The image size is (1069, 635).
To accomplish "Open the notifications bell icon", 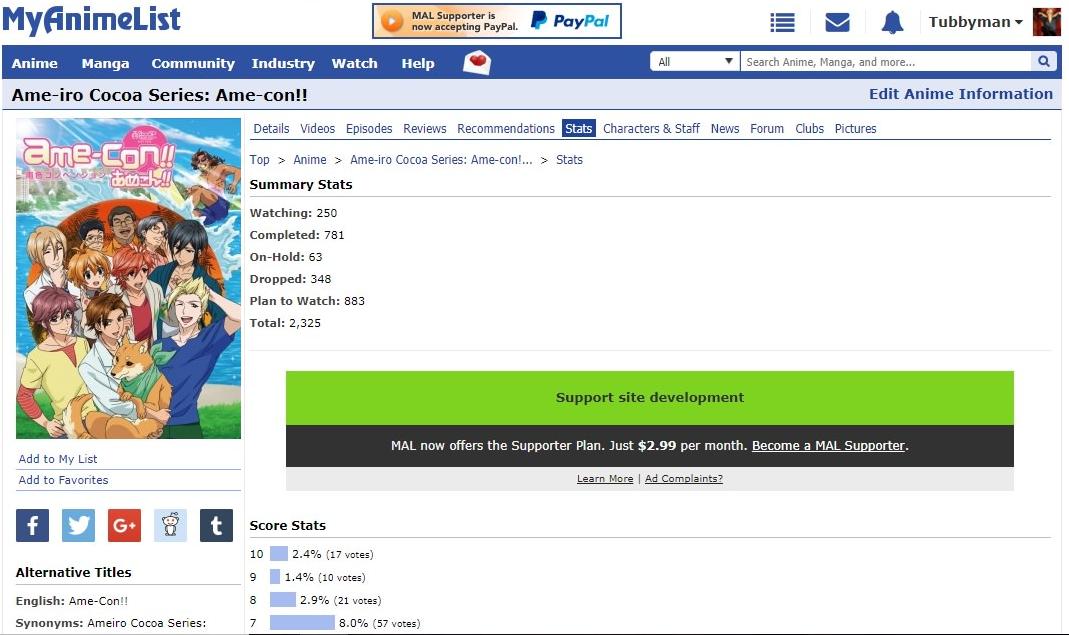I will coord(892,23).
